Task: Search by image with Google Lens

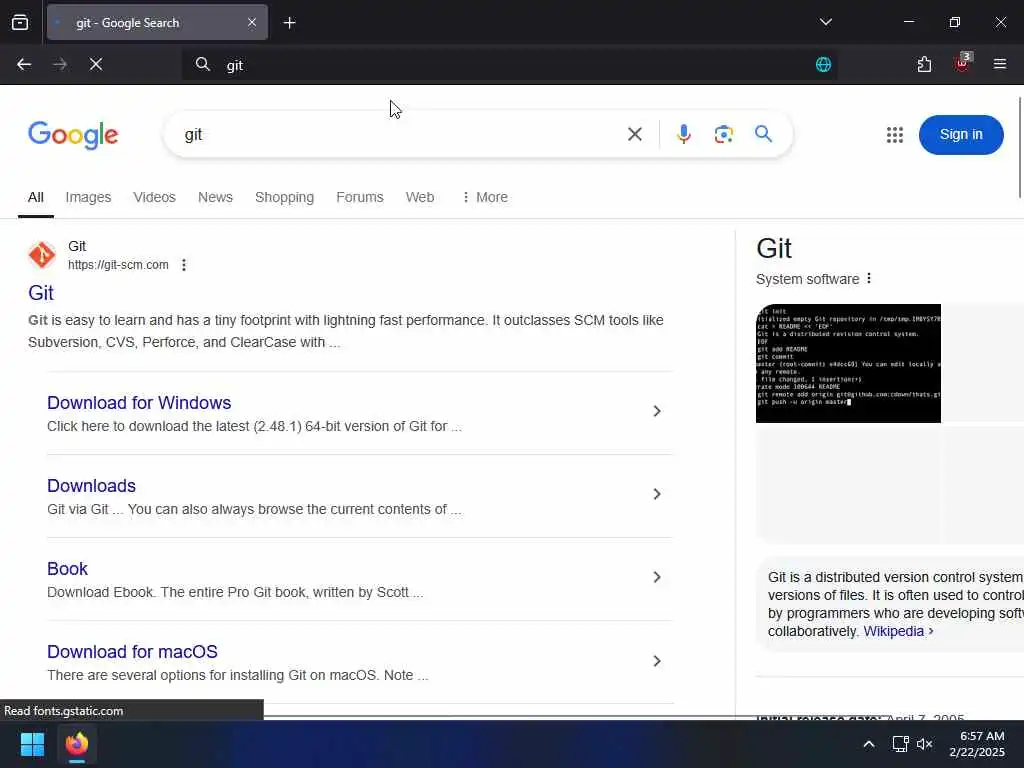Action: tap(723, 134)
